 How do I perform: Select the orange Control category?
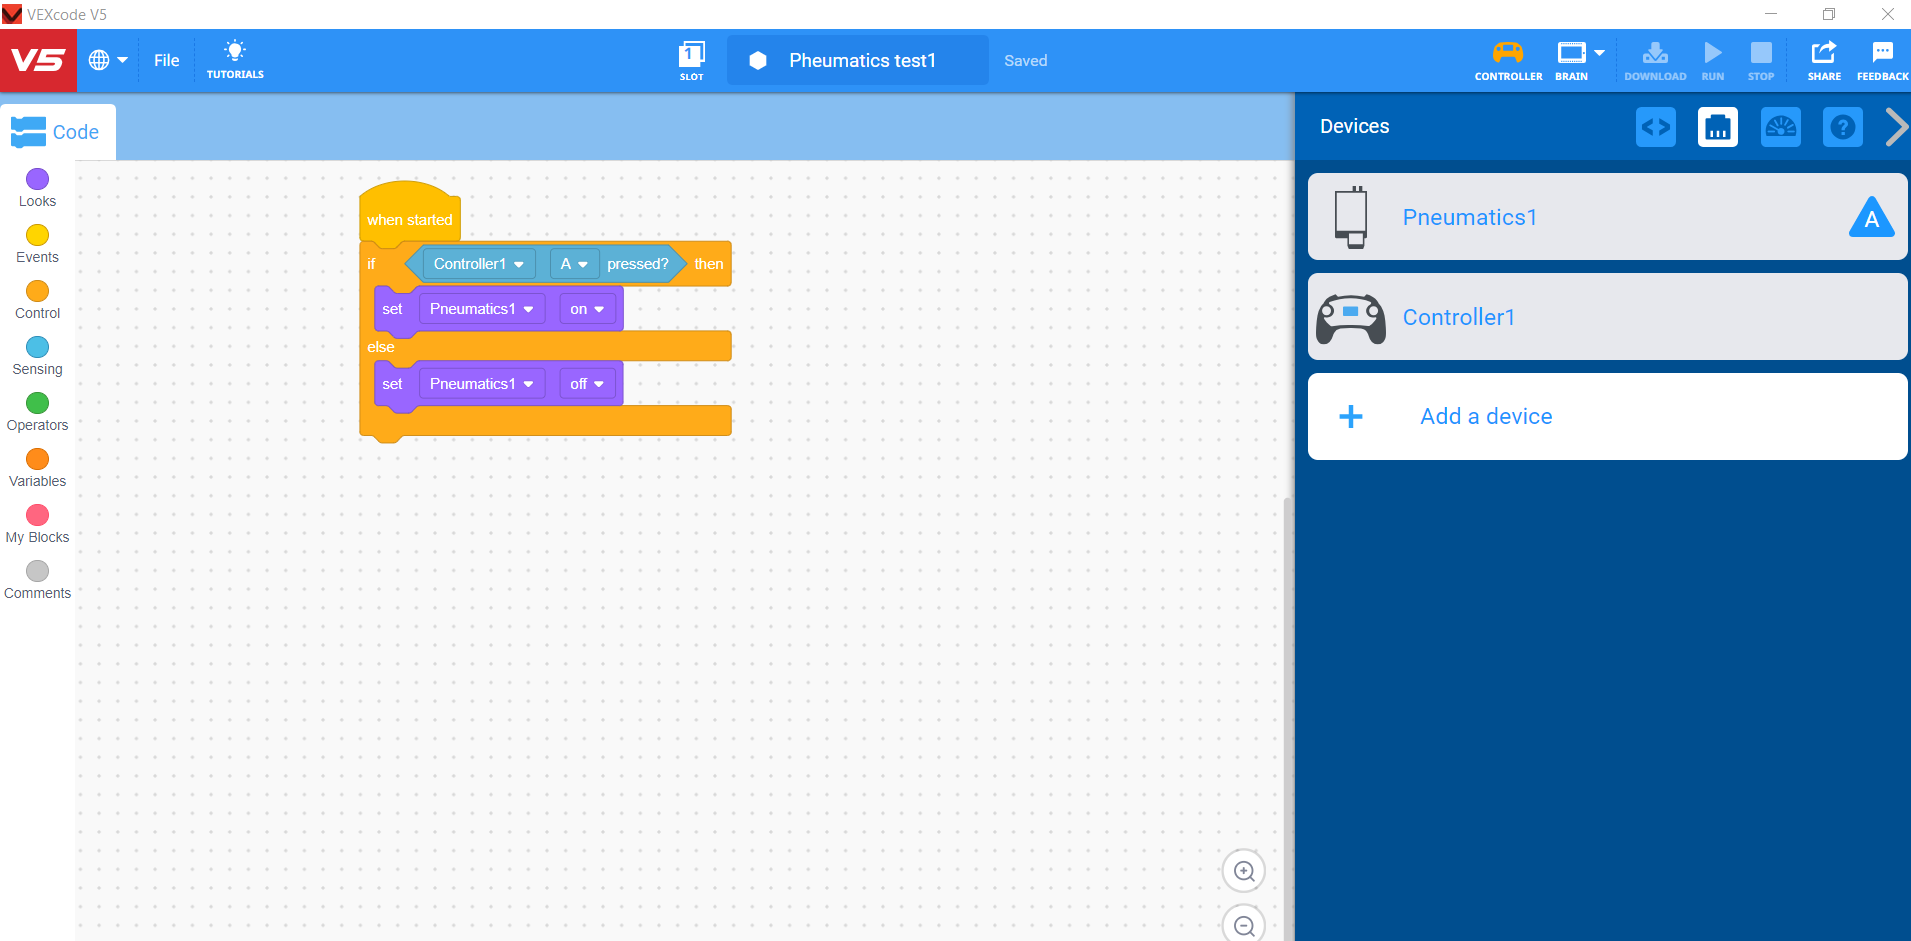pyautogui.click(x=37, y=299)
